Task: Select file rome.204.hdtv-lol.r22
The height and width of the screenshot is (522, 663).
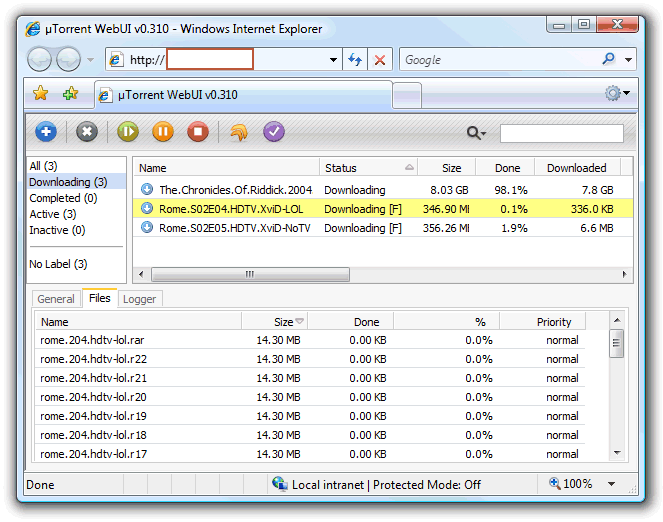Action: tap(310, 359)
